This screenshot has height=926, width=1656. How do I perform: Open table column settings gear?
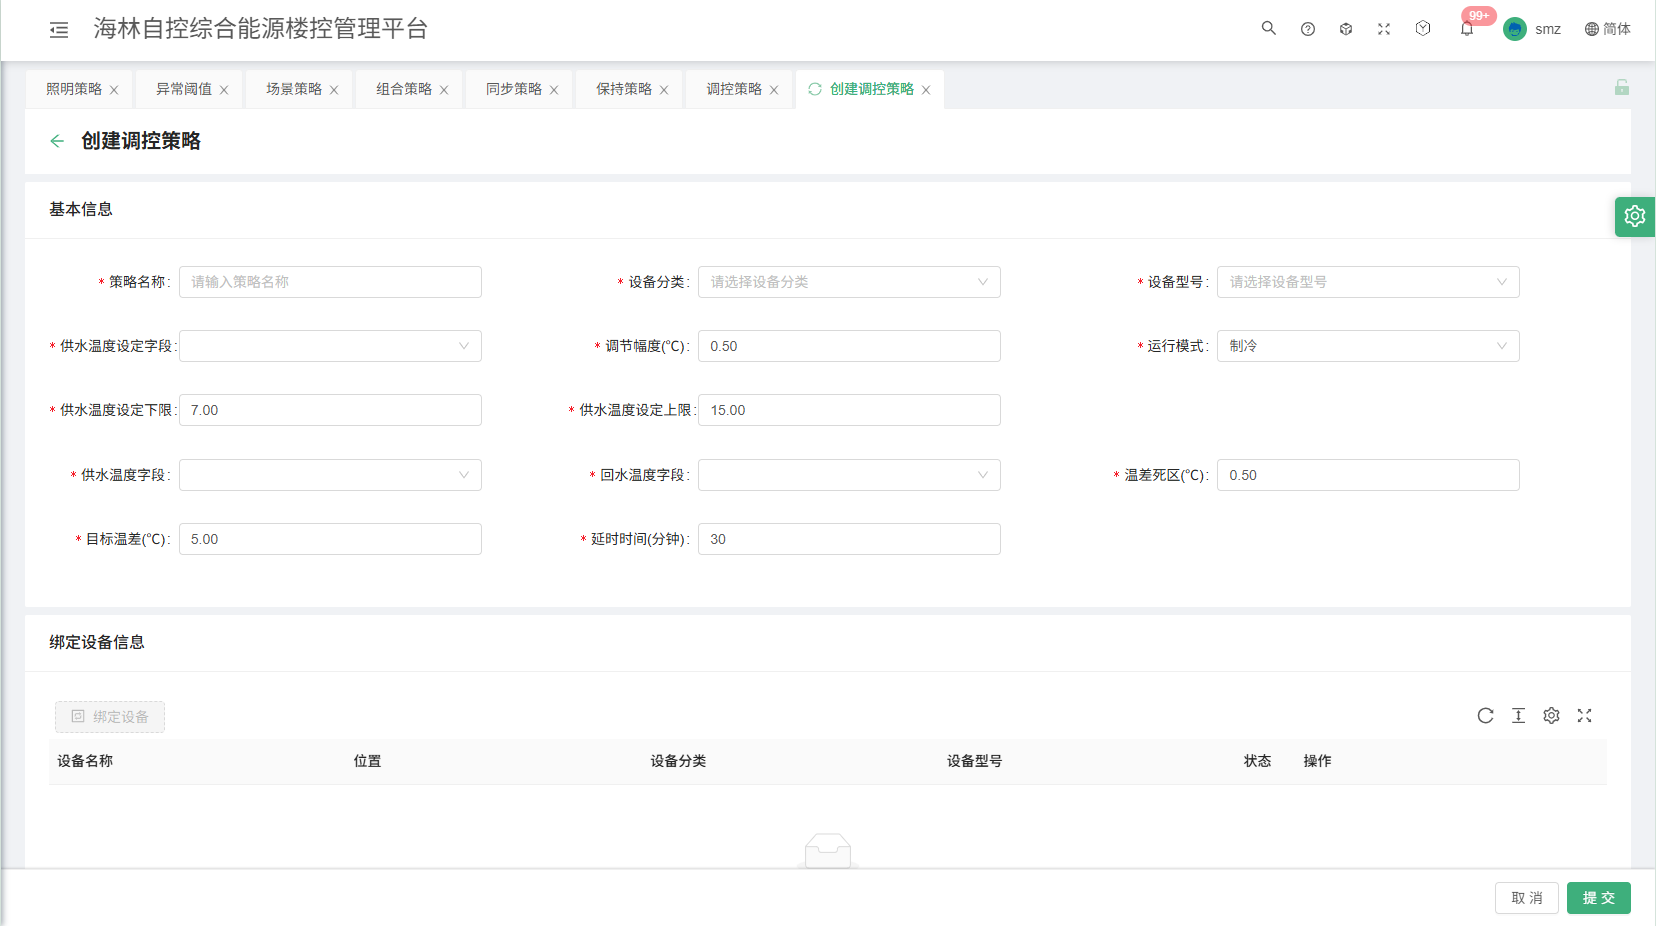(x=1551, y=716)
